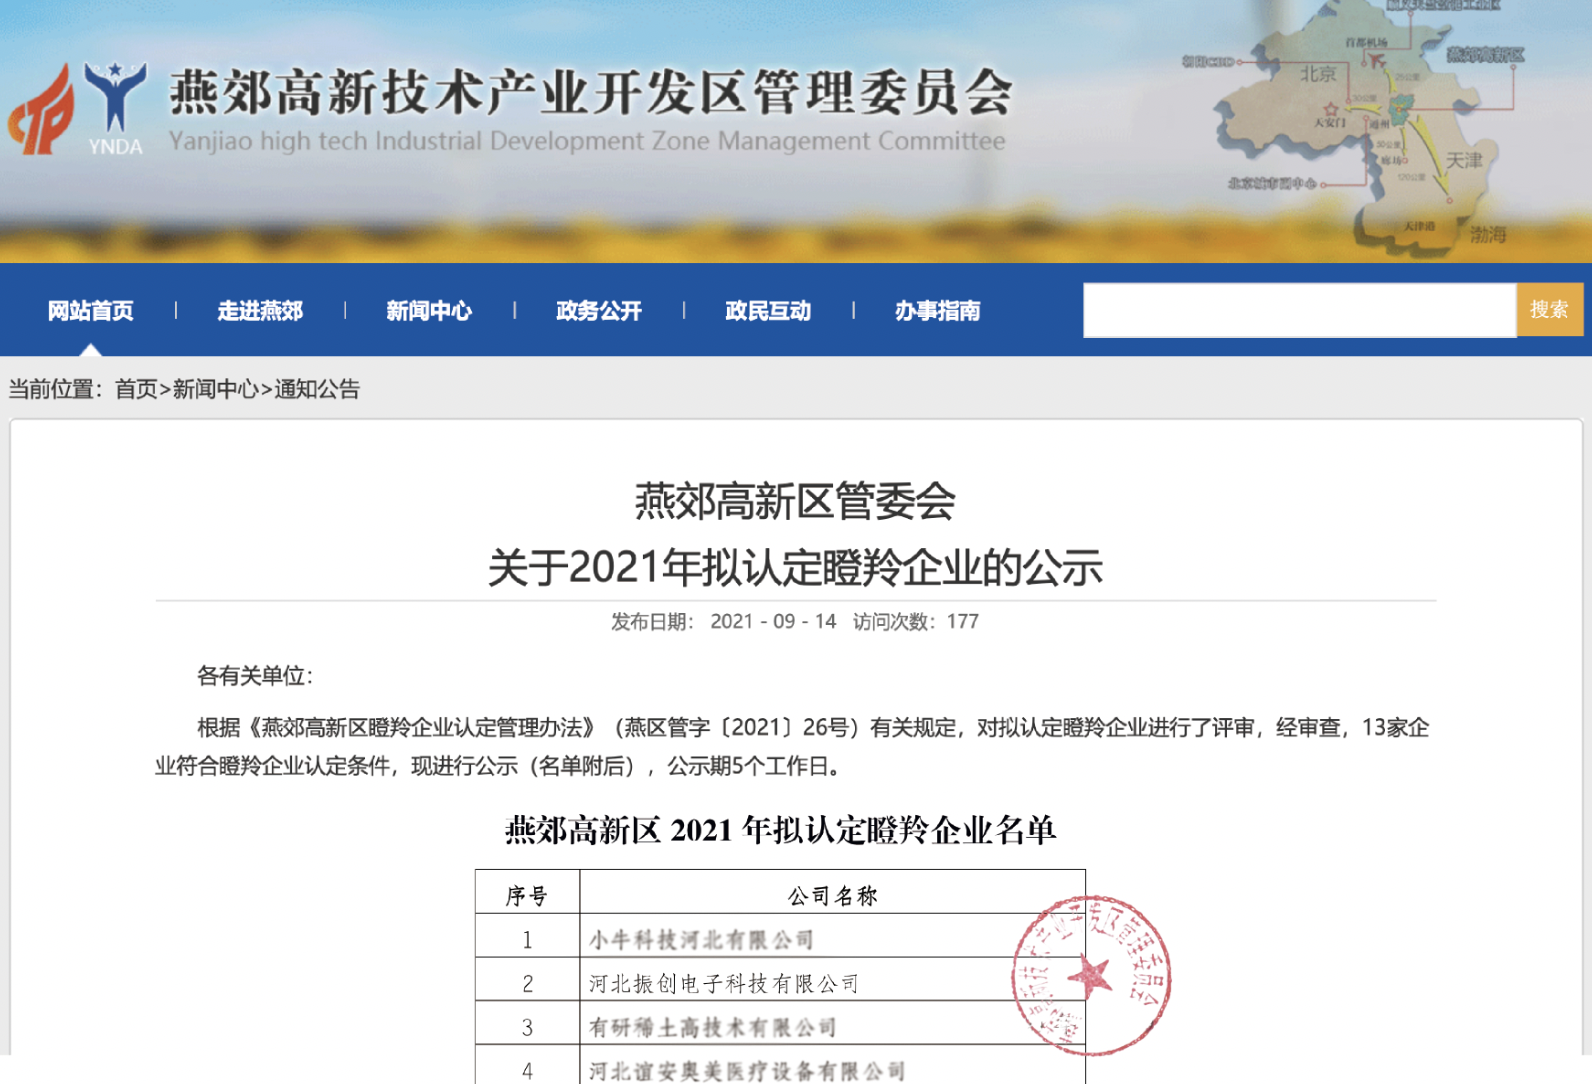This screenshot has width=1592, height=1084.
Task: Click table header 公司名称
Action: (832, 896)
